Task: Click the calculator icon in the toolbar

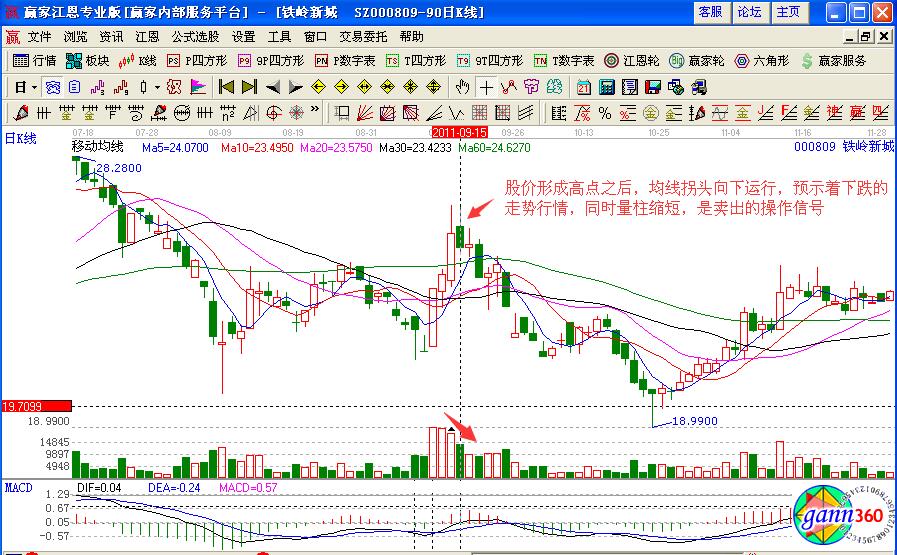Action: [606, 87]
